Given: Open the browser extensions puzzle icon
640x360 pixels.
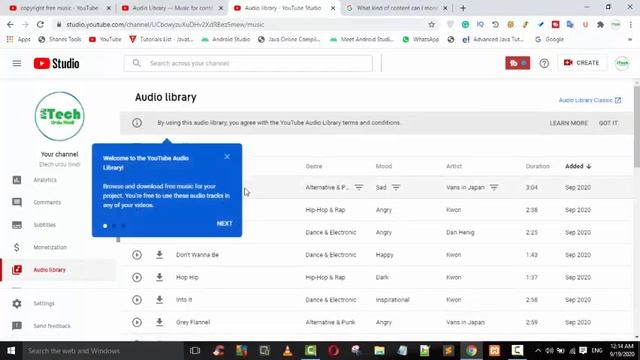Looking at the screenshot, I should (600, 24).
